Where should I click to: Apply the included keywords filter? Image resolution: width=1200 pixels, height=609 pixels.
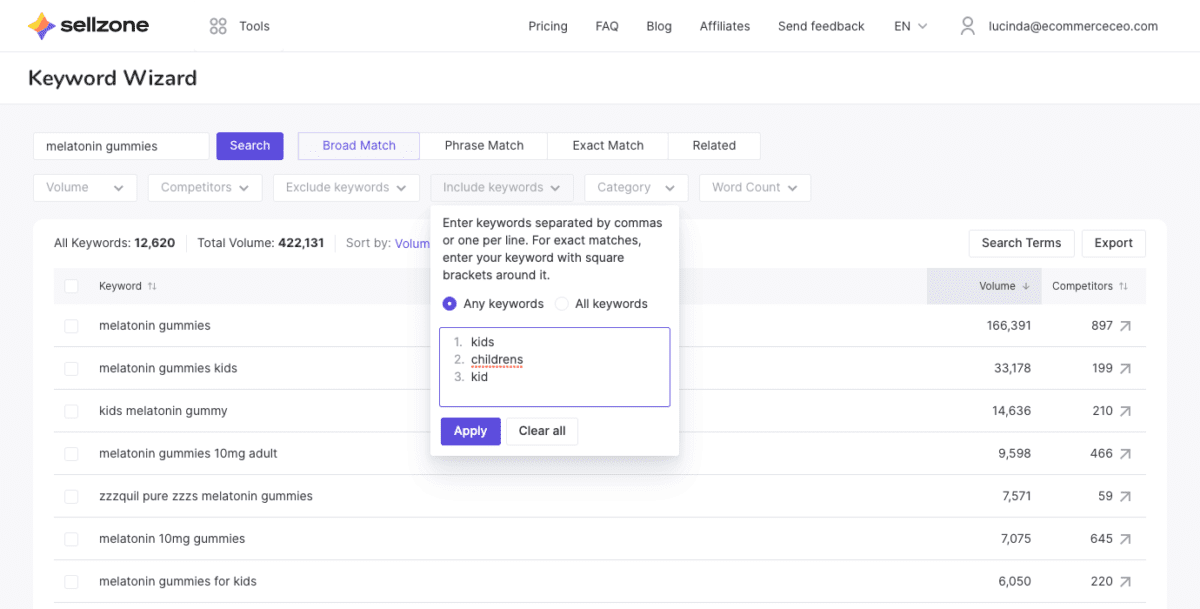(x=470, y=431)
